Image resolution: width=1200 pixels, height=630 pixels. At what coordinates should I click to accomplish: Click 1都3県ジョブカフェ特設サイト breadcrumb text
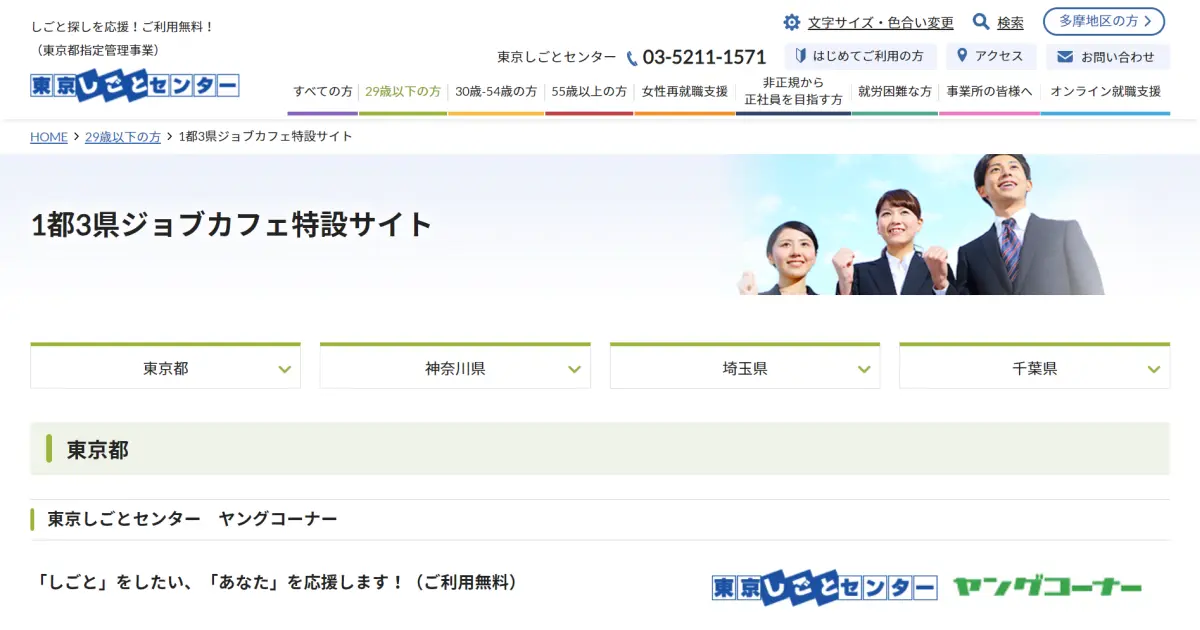pos(265,137)
